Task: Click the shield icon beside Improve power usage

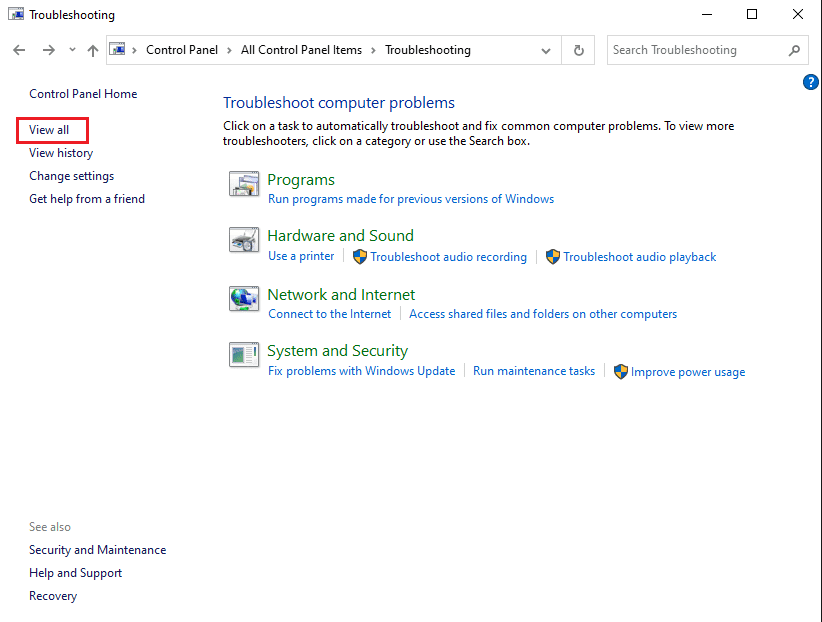Action: 621,371
